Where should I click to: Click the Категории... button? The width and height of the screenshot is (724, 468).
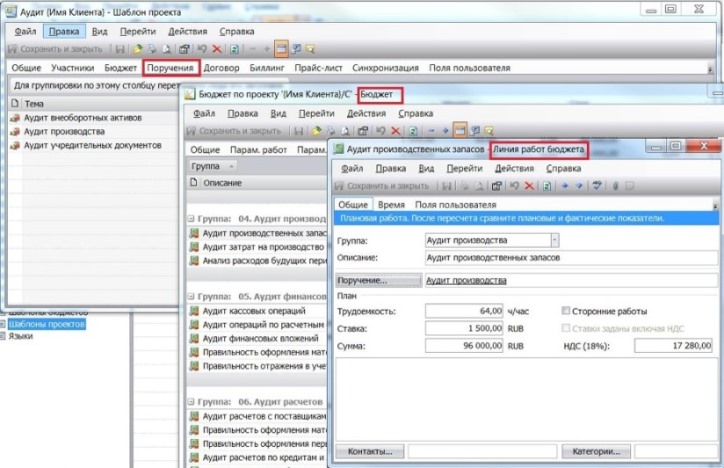[596, 451]
